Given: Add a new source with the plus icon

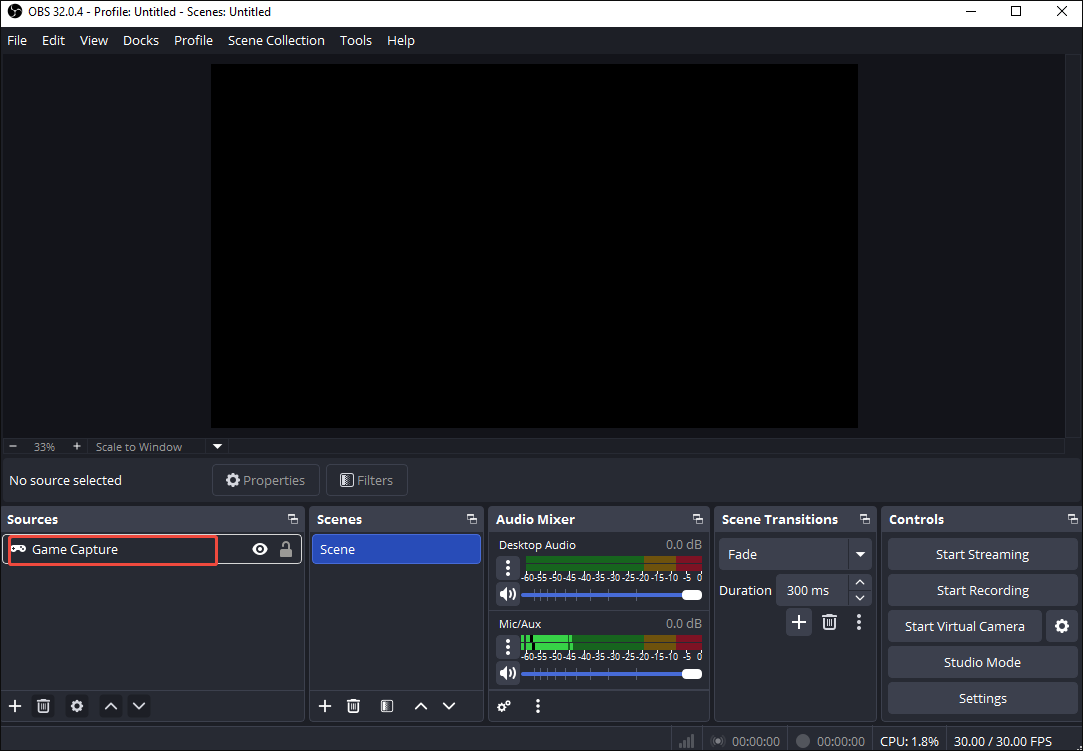Looking at the screenshot, I should pos(14,706).
